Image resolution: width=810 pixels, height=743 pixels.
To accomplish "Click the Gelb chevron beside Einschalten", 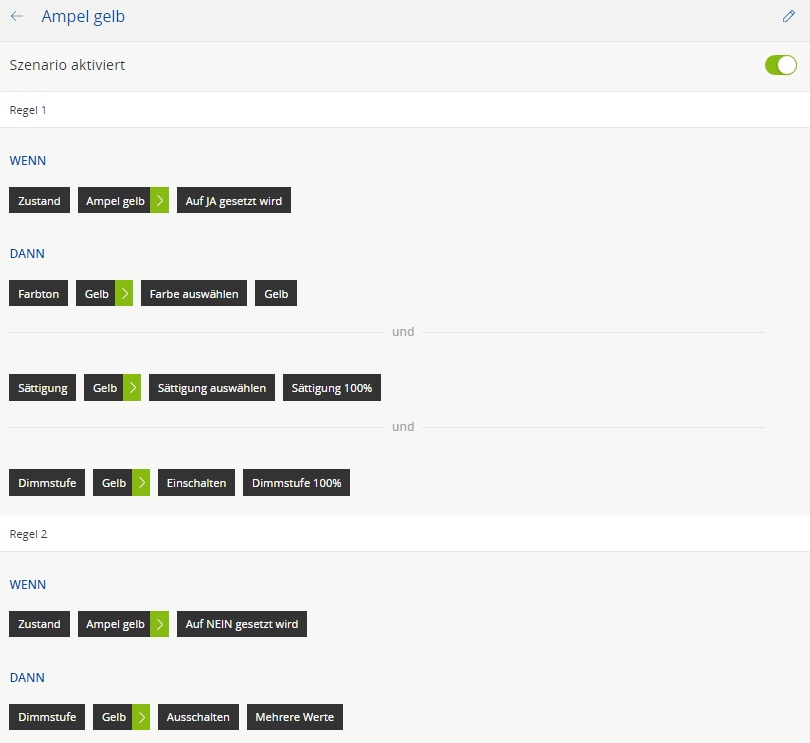I will (x=141, y=483).
